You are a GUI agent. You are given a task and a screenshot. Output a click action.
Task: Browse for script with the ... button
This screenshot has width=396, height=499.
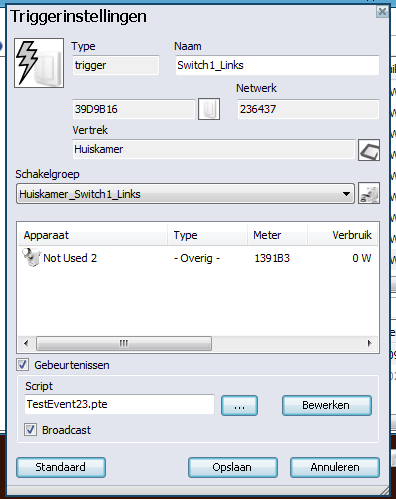239,405
